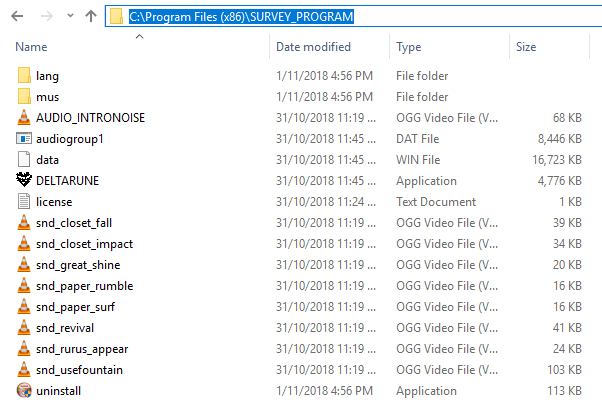Go back with the Back arrow
The width and height of the screenshot is (602, 412).
(x=17, y=16)
